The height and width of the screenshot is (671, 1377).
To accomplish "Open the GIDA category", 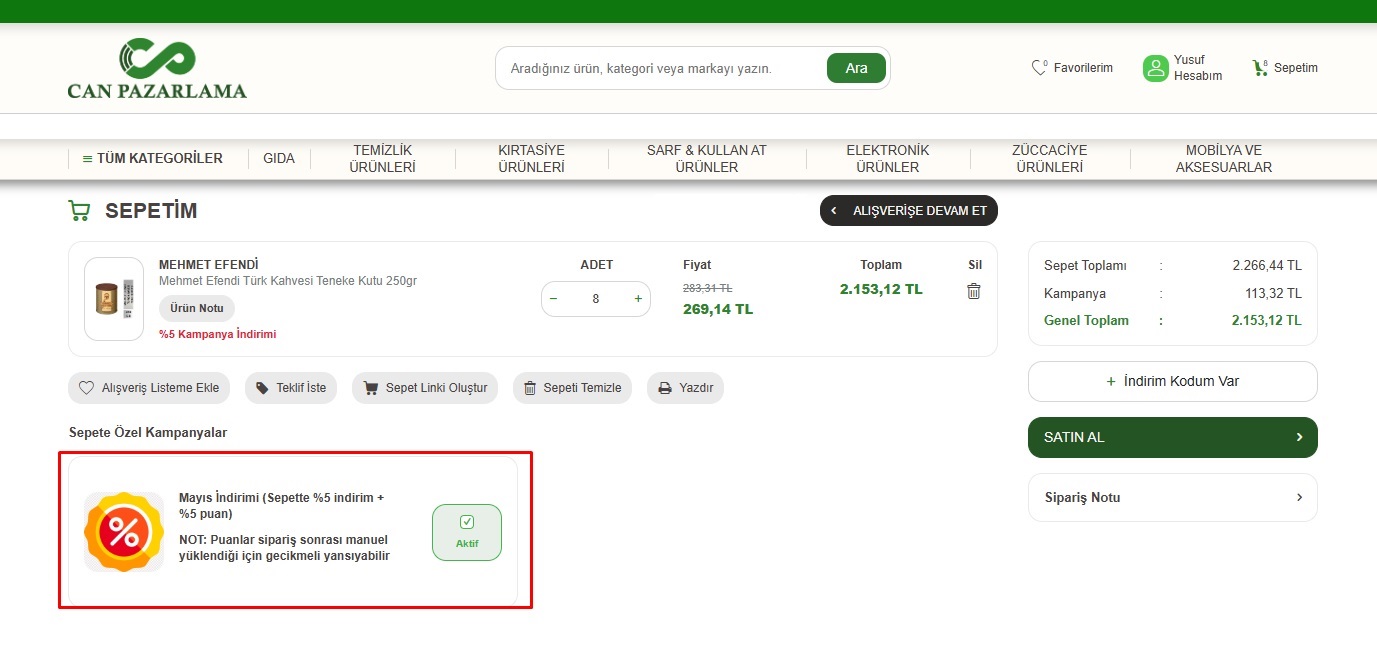I will (279, 158).
